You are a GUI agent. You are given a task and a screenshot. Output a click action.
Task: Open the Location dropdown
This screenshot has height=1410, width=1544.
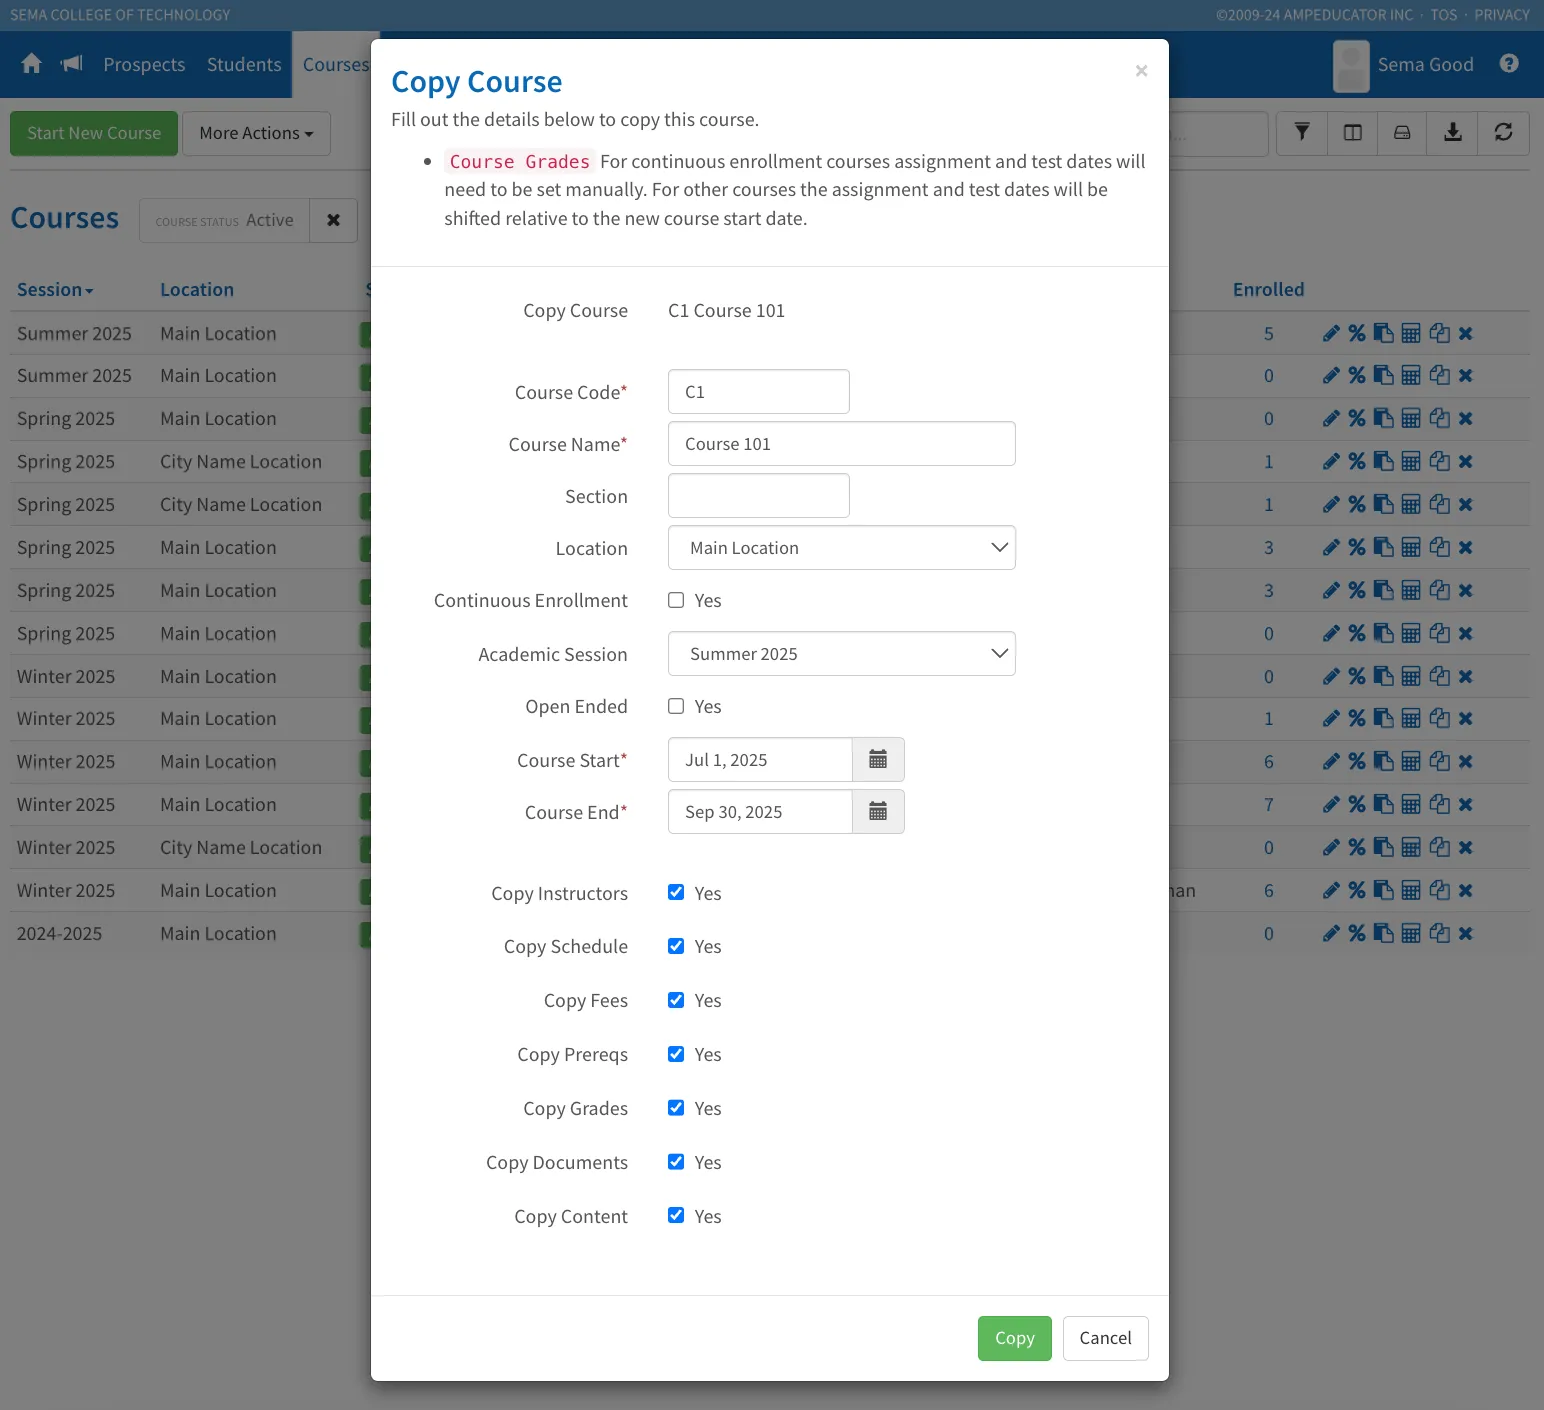click(x=842, y=548)
